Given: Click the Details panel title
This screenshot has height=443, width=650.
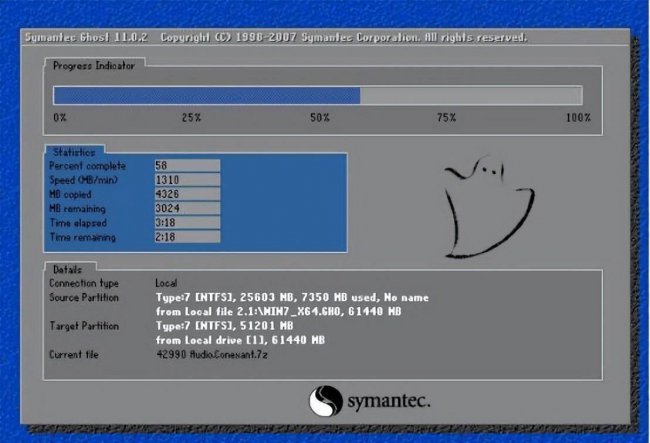Looking at the screenshot, I should coord(68,269).
